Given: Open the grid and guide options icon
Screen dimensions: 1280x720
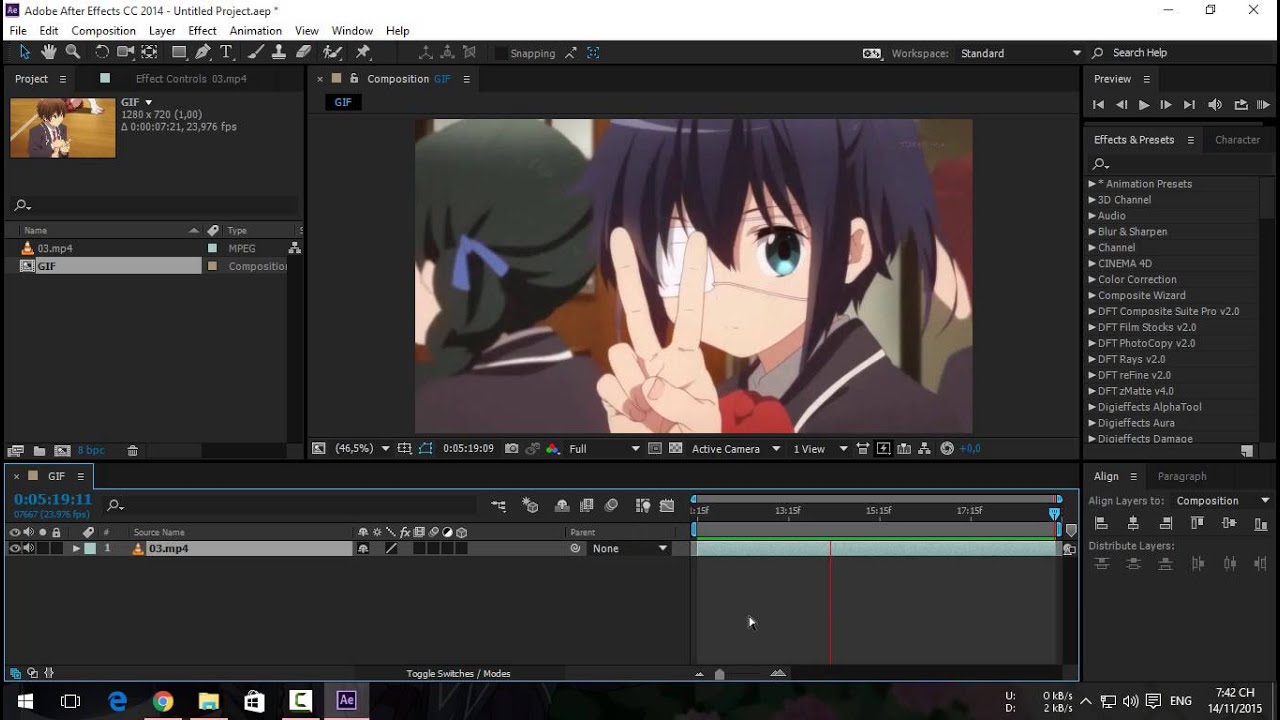Looking at the screenshot, I should click(x=405, y=449).
